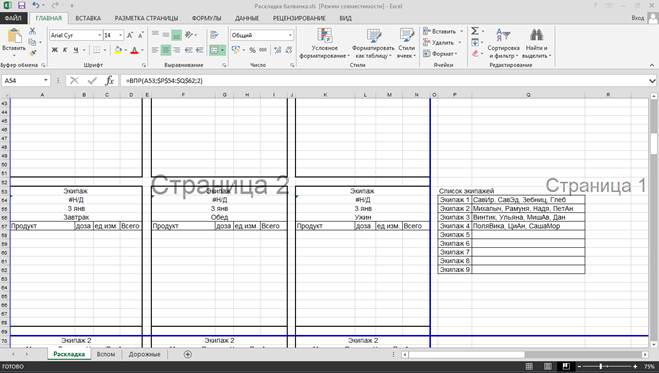Apply percent style format

(x=252, y=50)
